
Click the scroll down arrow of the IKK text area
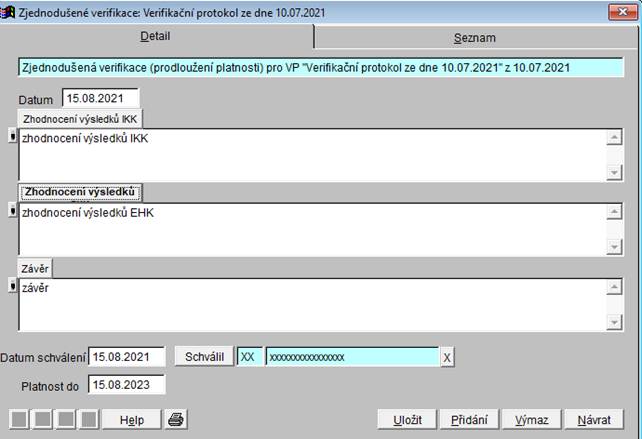click(614, 172)
